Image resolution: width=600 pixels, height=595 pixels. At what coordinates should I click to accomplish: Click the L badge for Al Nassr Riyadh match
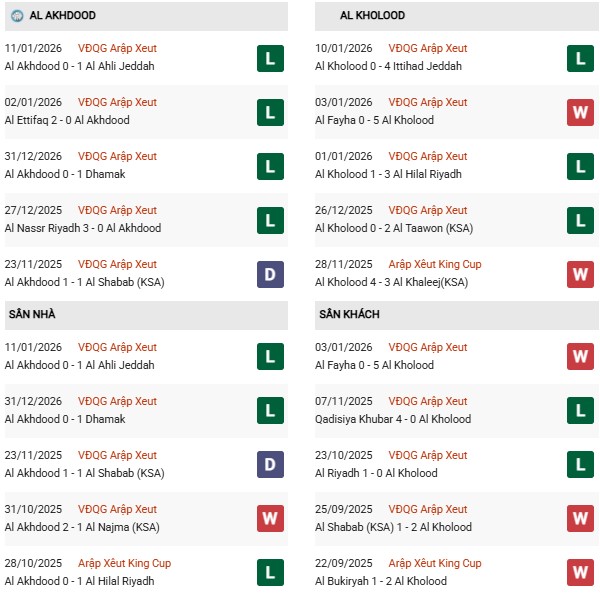(270, 220)
